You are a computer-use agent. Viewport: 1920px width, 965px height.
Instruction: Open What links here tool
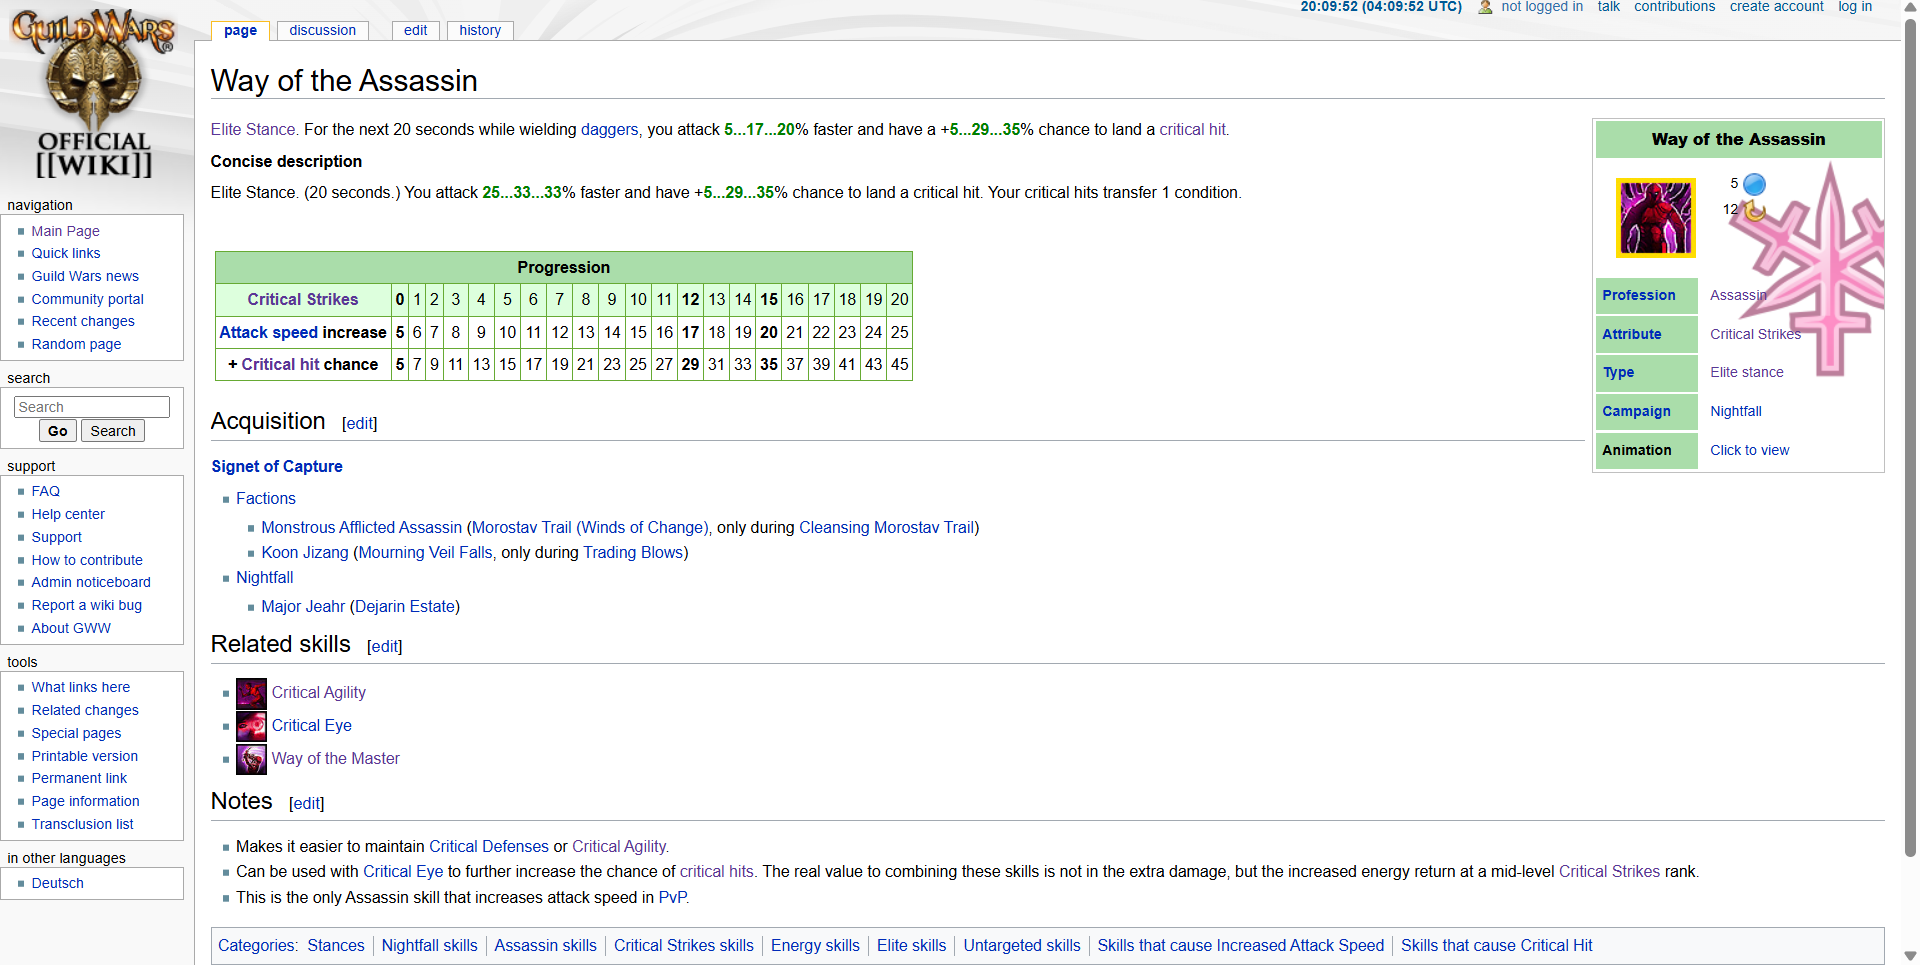pos(81,688)
